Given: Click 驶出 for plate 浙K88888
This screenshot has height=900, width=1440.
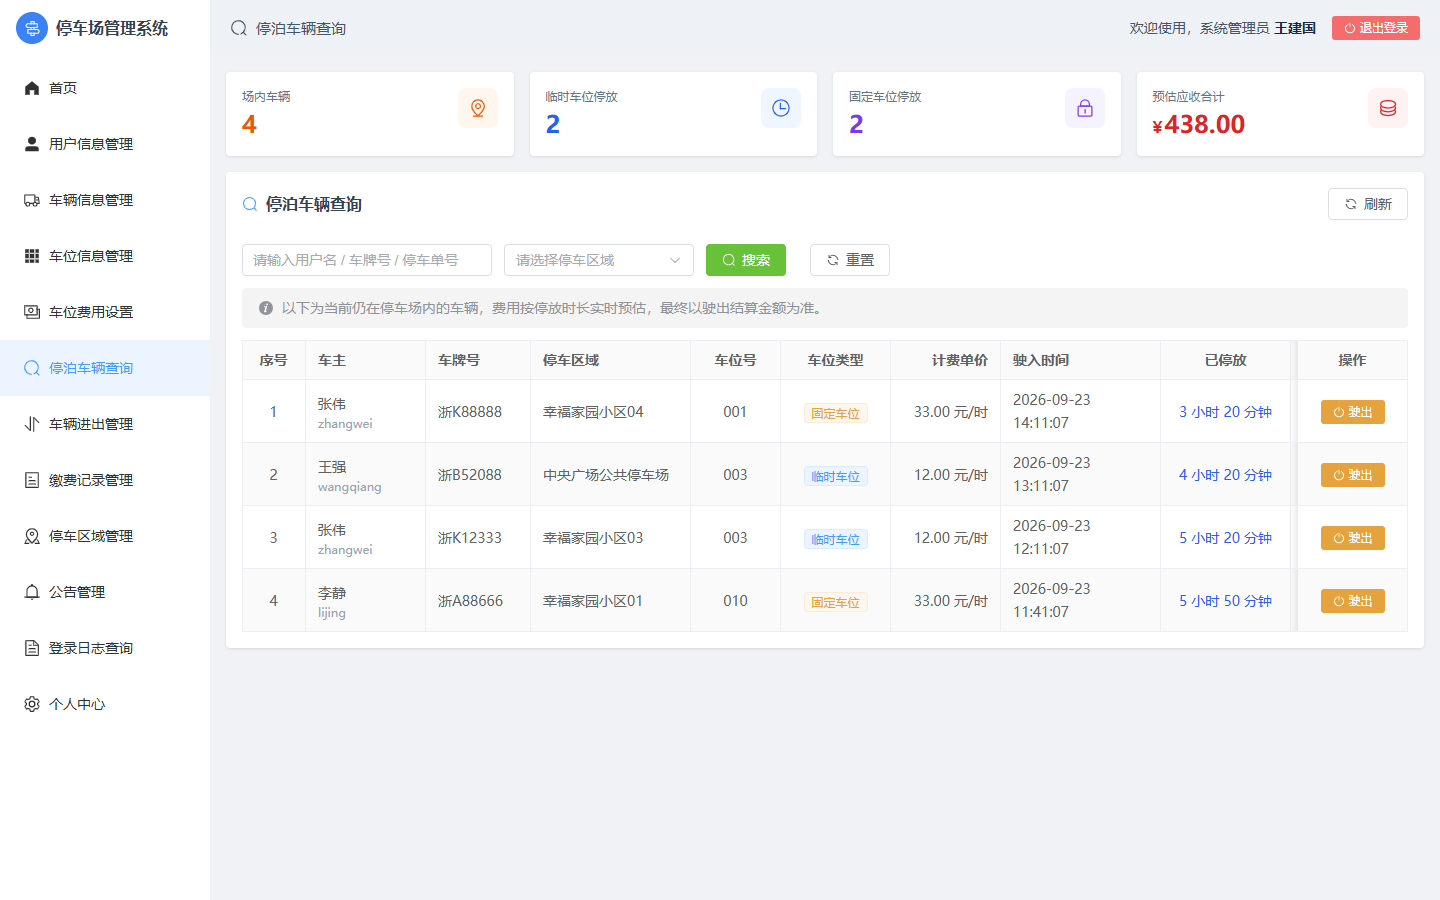Looking at the screenshot, I should [1353, 412].
